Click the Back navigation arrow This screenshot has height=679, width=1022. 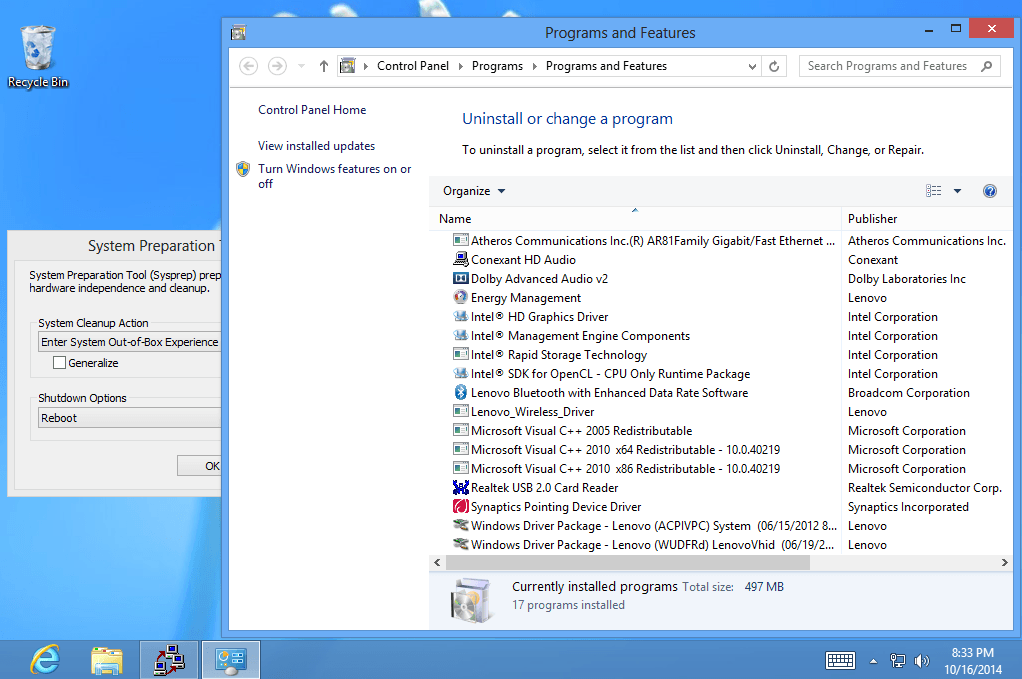pos(248,66)
